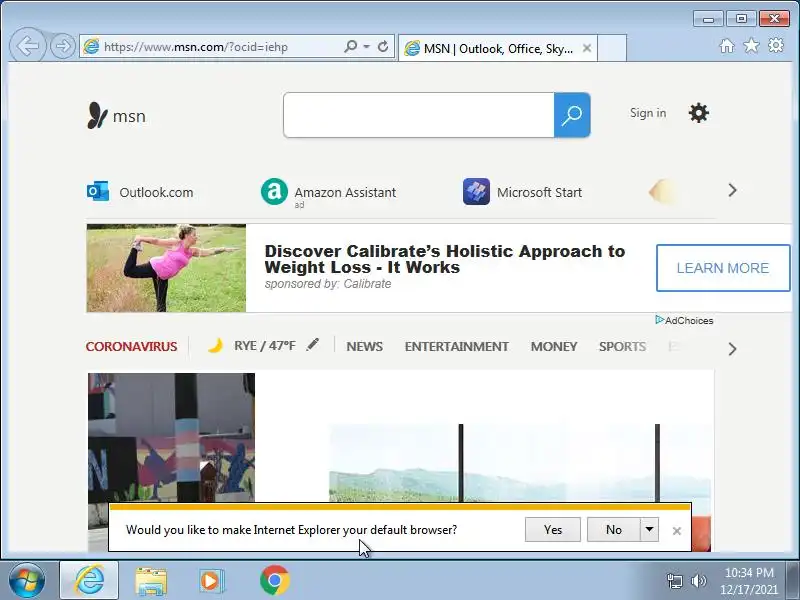Click No on the default browser prompt
The width and height of the screenshot is (800, 600).
(613, 530)
